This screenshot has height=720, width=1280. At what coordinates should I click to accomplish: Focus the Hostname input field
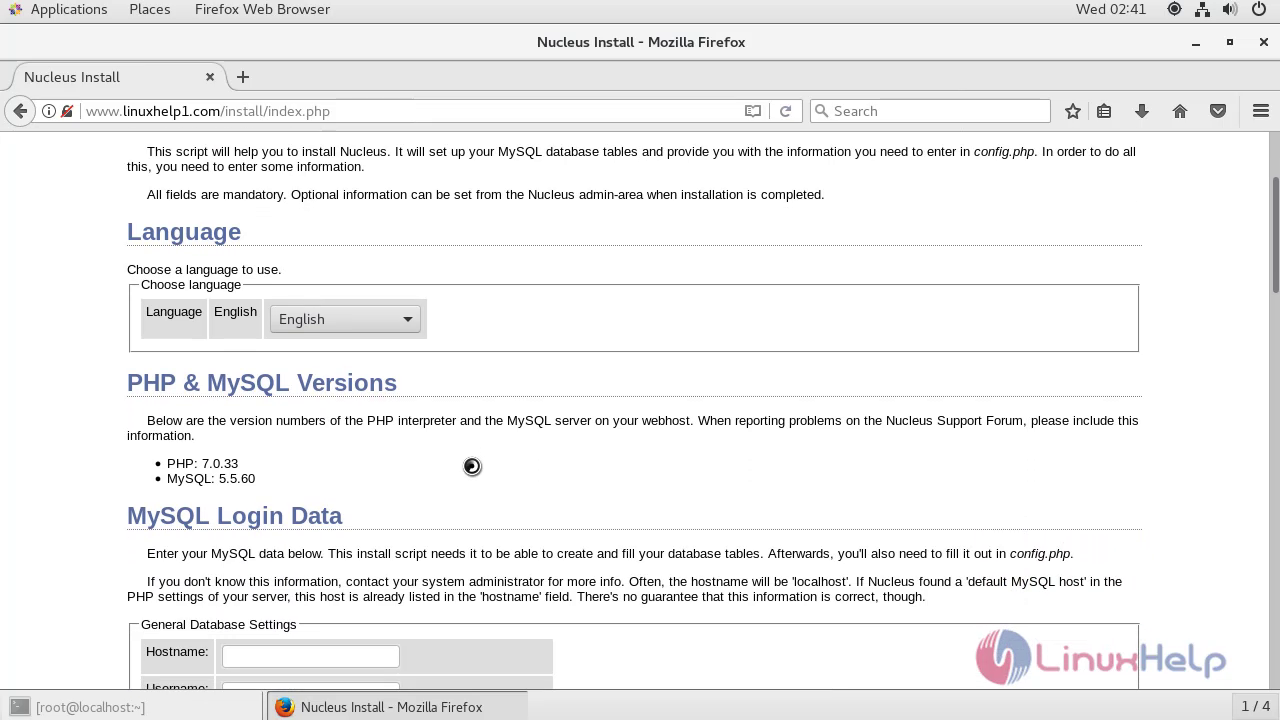pos(311,656)
